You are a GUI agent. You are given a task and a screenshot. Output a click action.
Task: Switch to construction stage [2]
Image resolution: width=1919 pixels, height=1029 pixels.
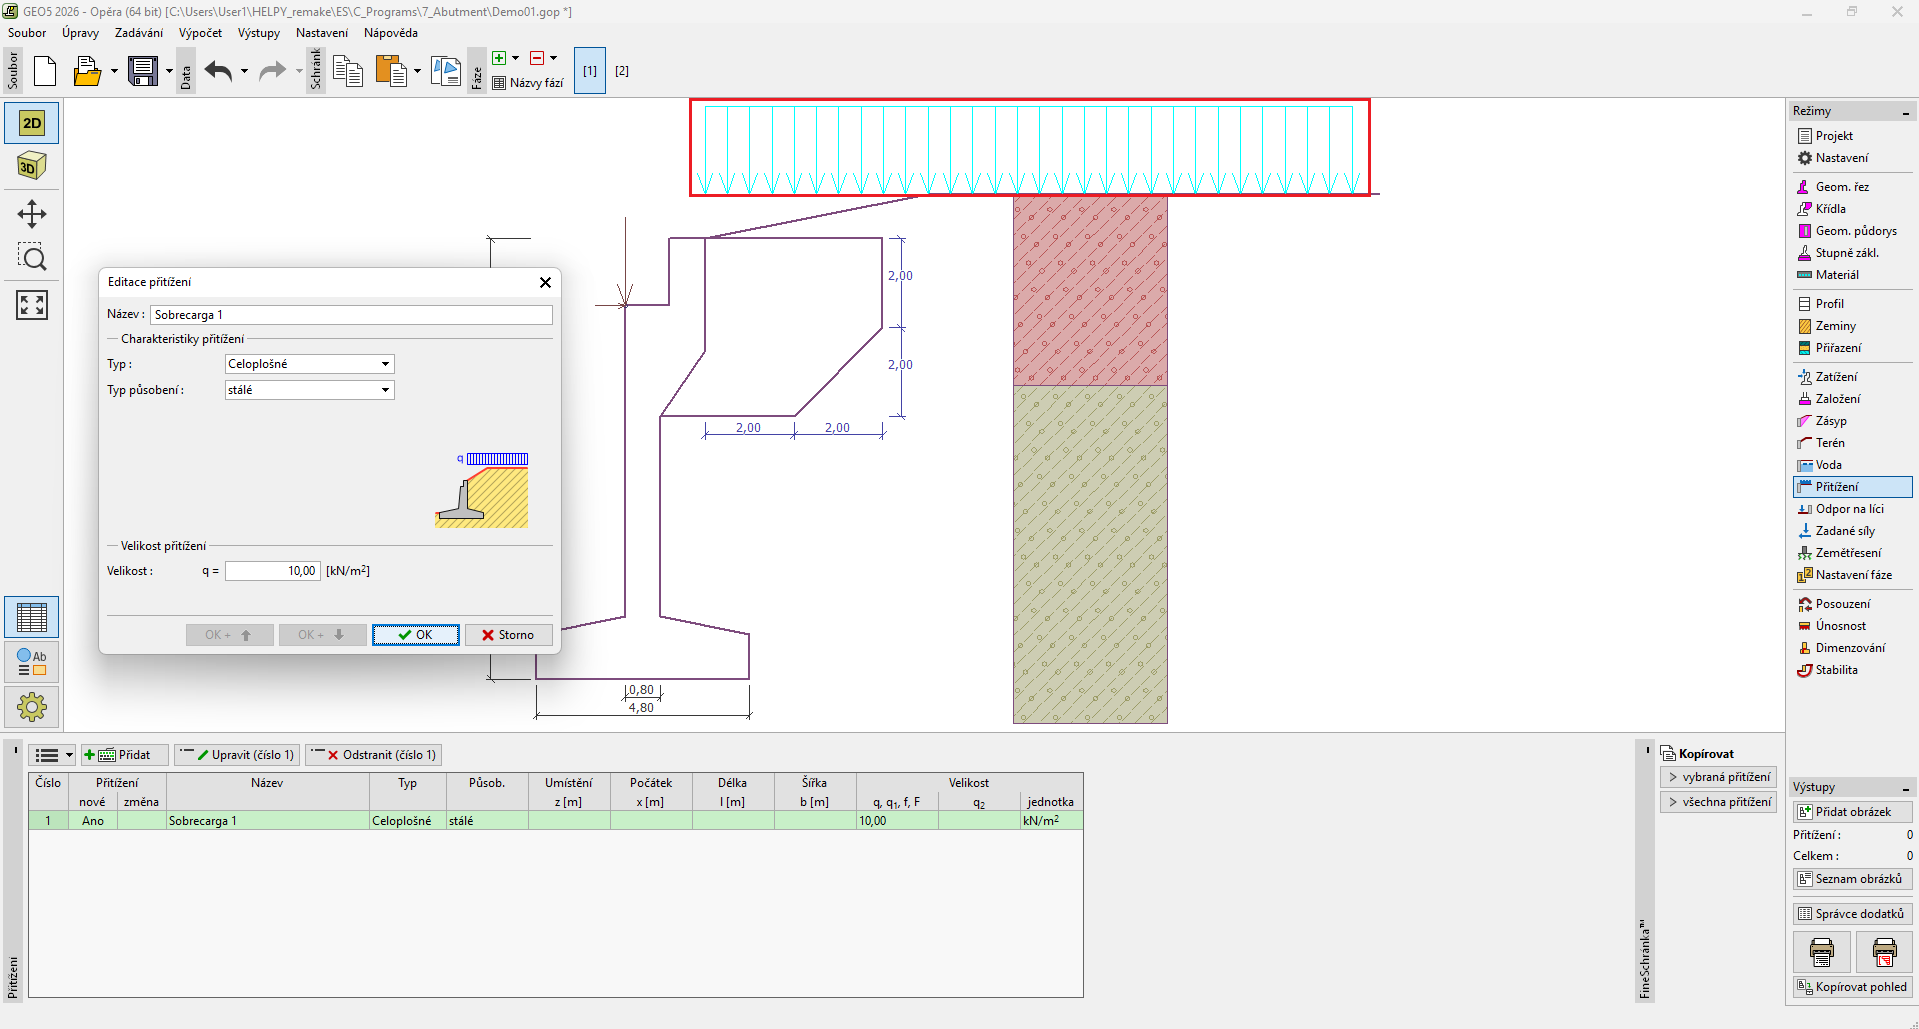[622, 71]
